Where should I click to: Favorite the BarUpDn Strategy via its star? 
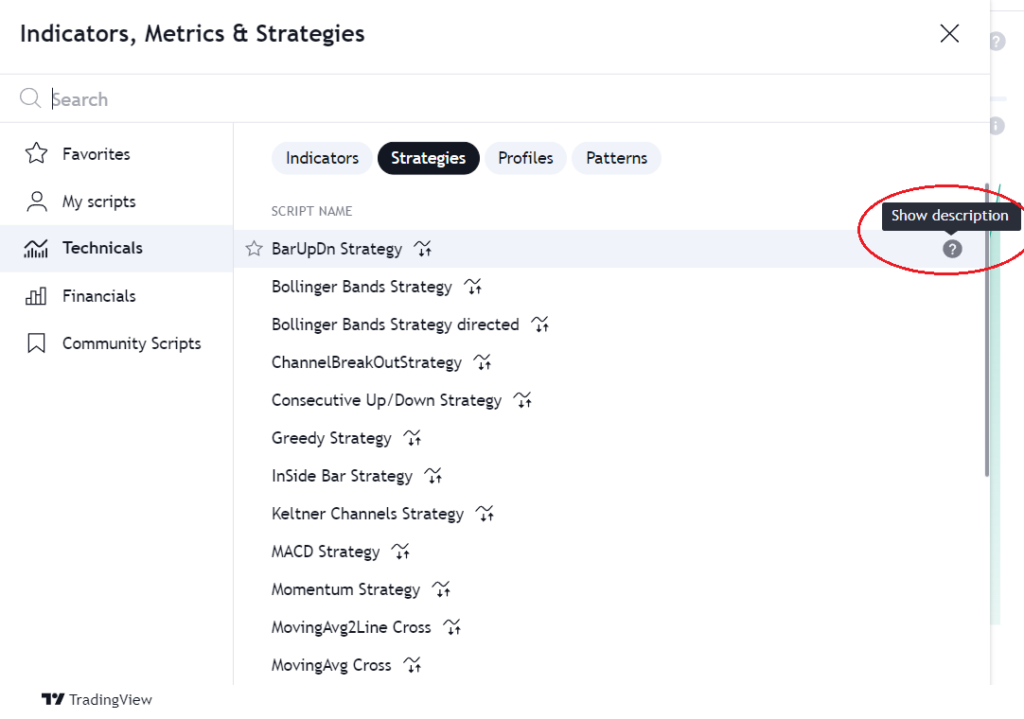click(x=253, y=248)
